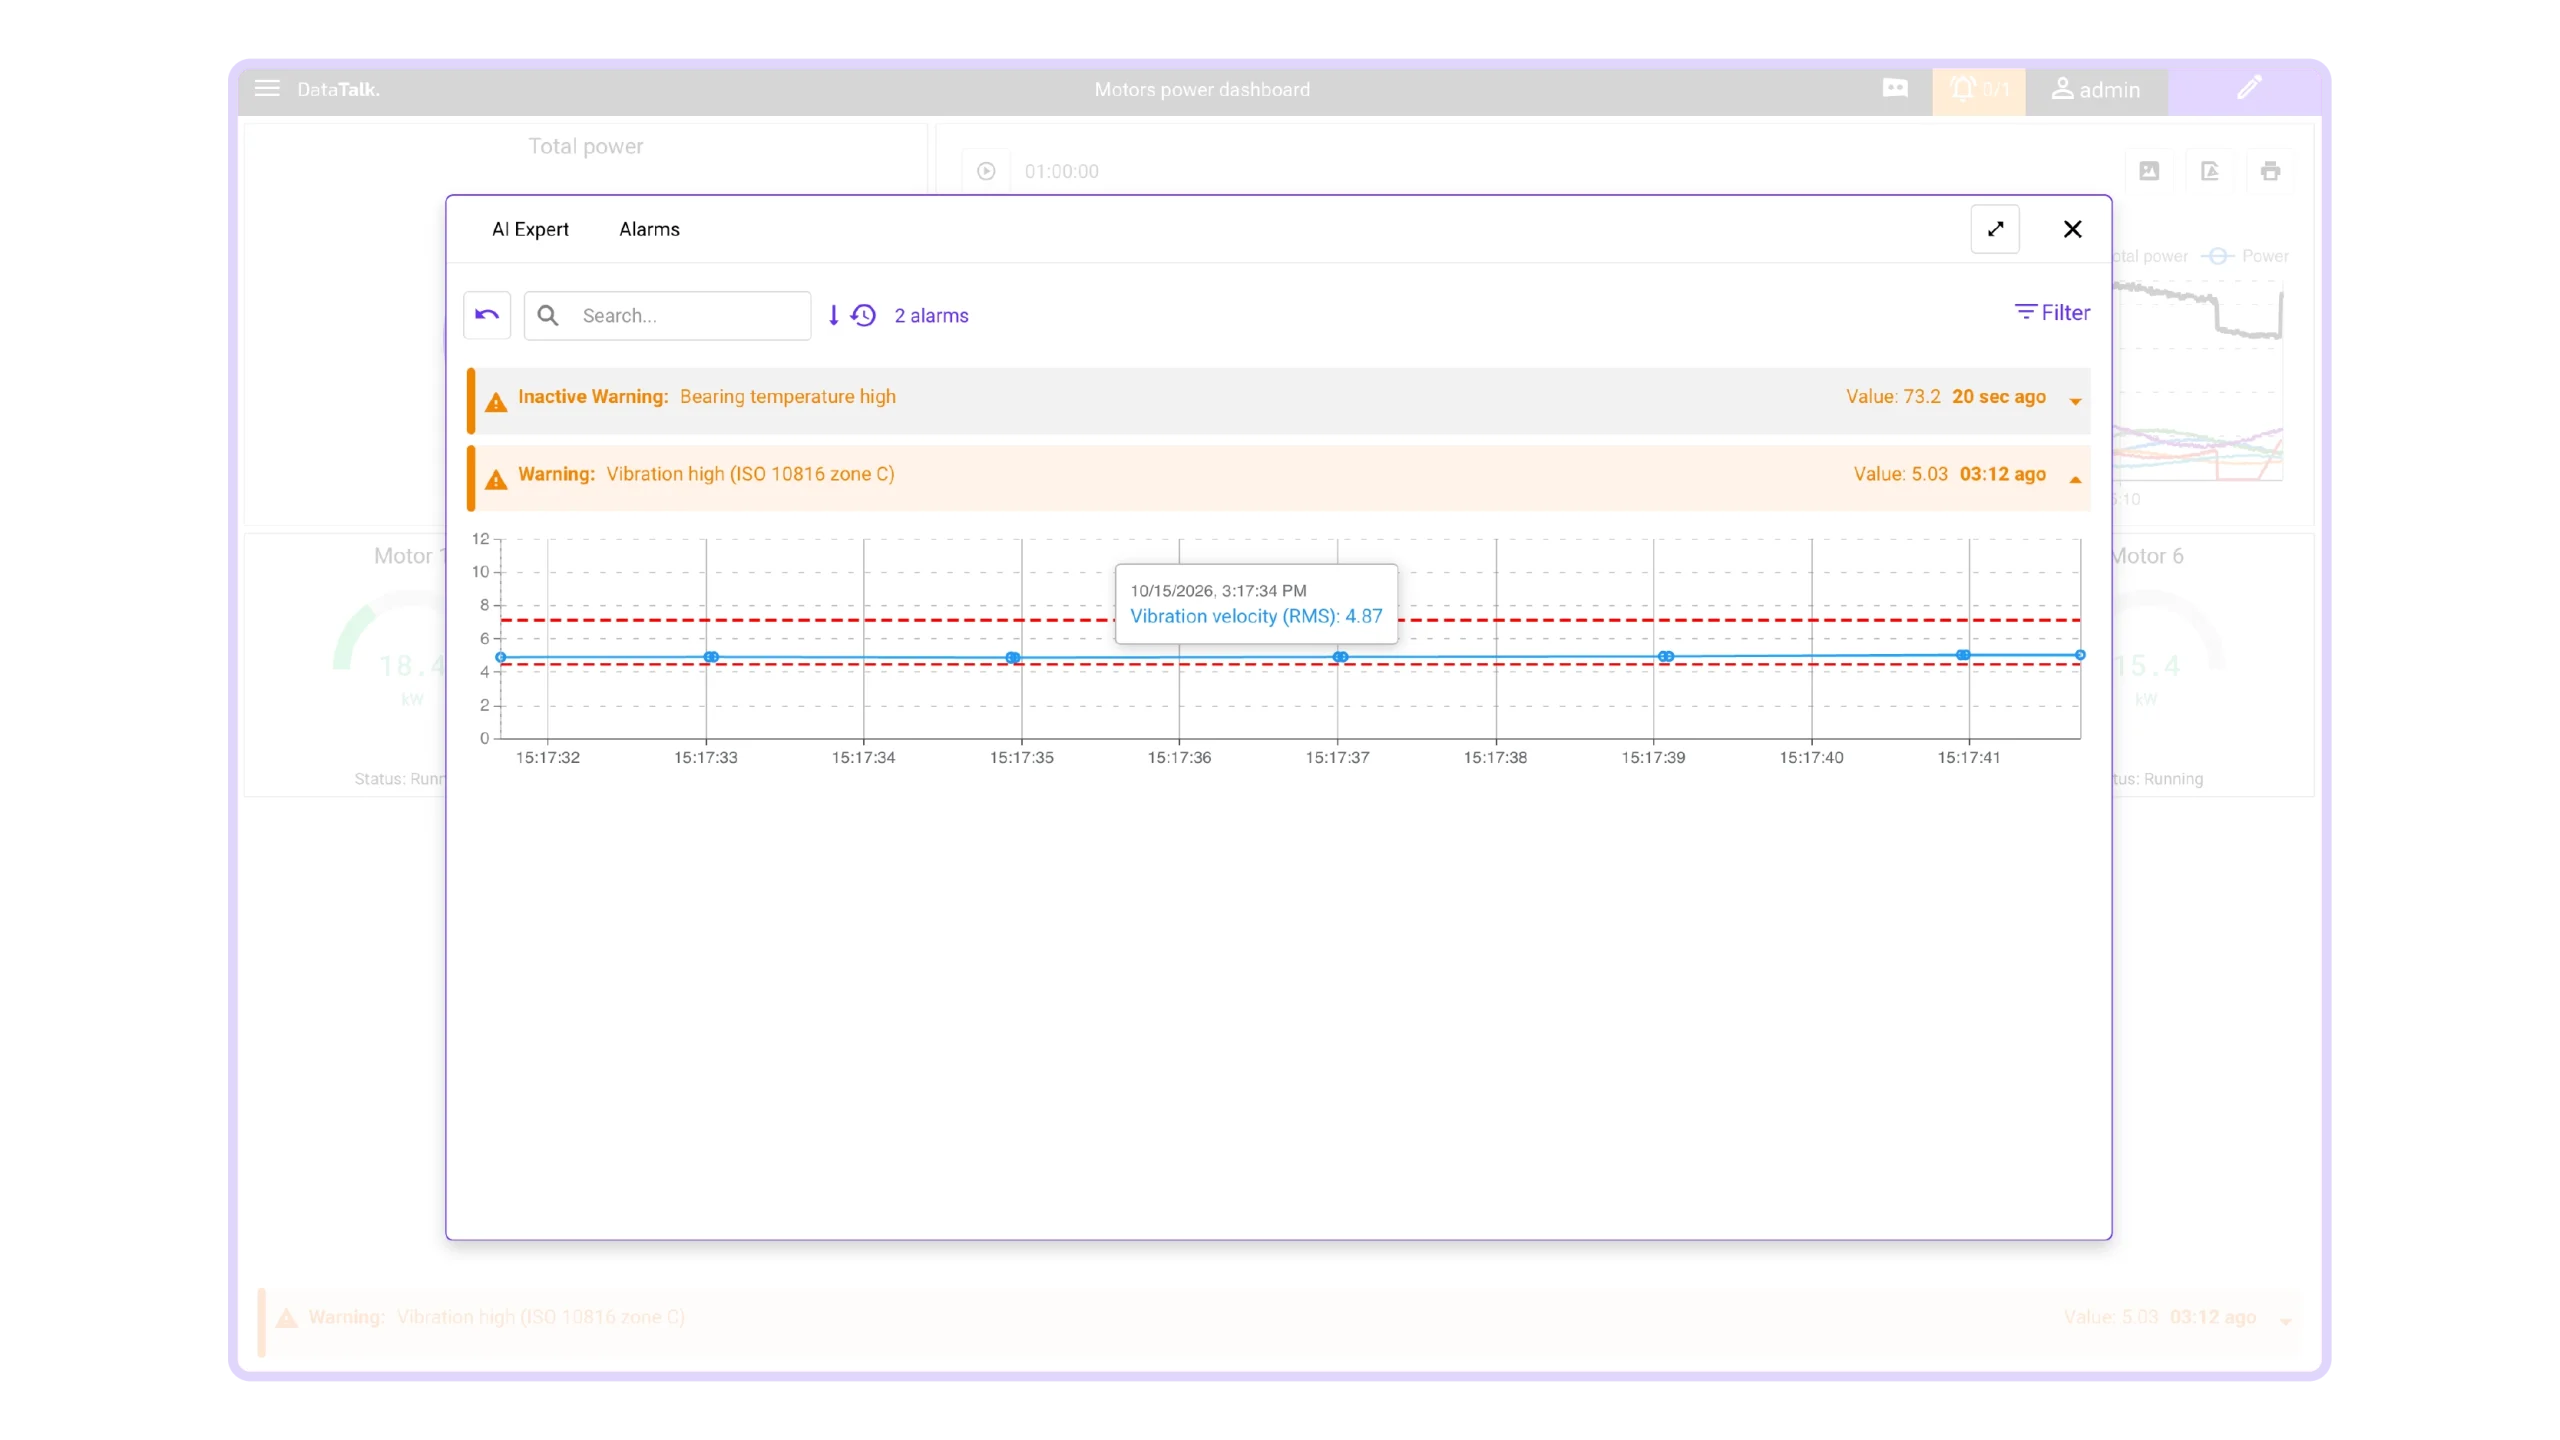Open the Filter options
The height and width of the screenshot is (1440, 2560).
[2052, 312]
